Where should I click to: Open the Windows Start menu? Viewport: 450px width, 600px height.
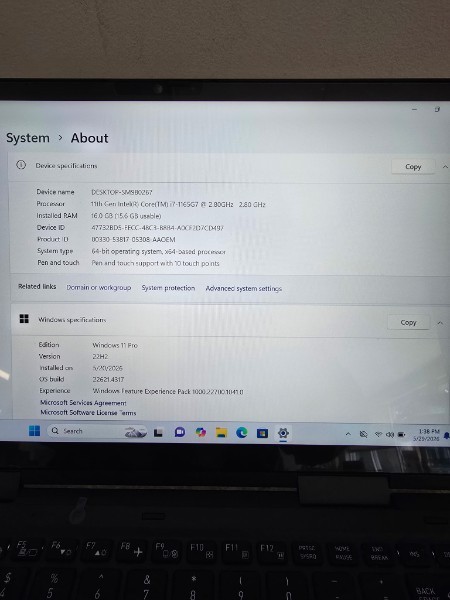[x=34, y=431]
